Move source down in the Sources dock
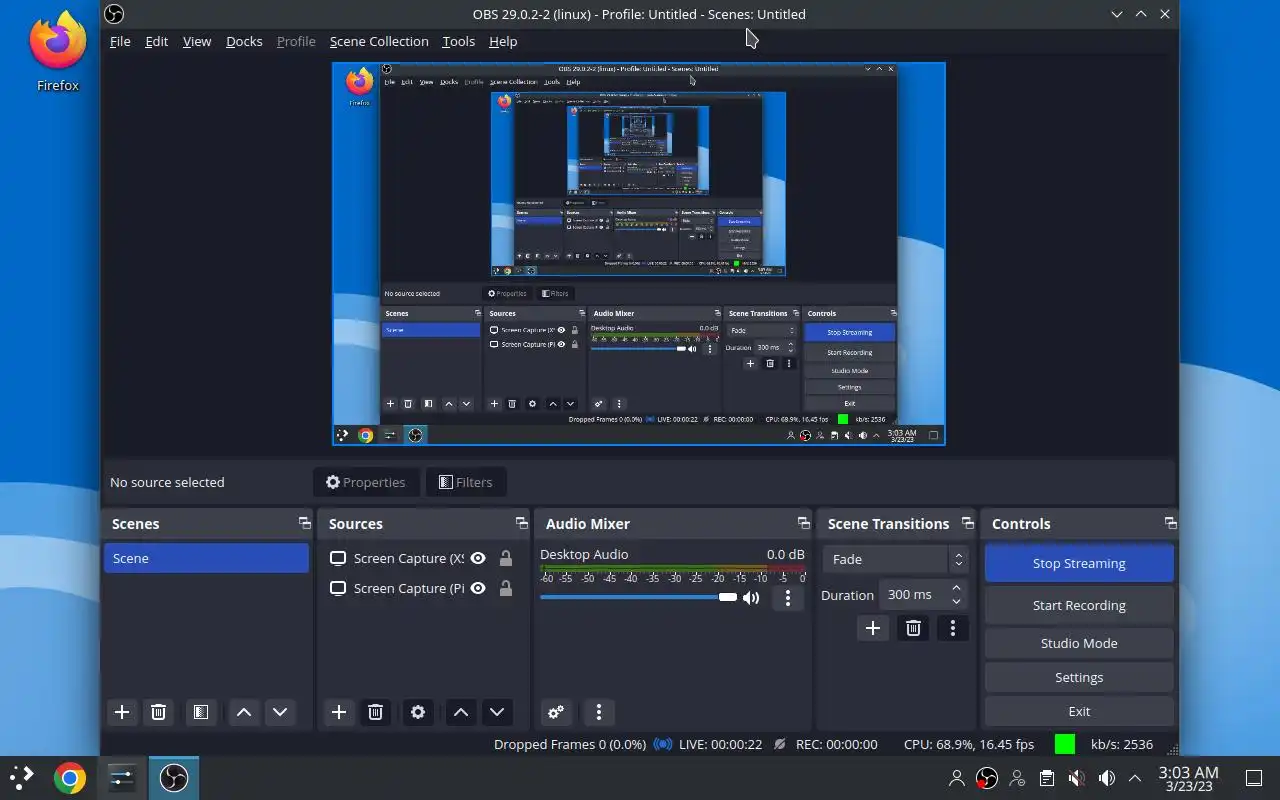This screenshot has width=1280, height=800. pyautogui.click(x=497, y=712)
